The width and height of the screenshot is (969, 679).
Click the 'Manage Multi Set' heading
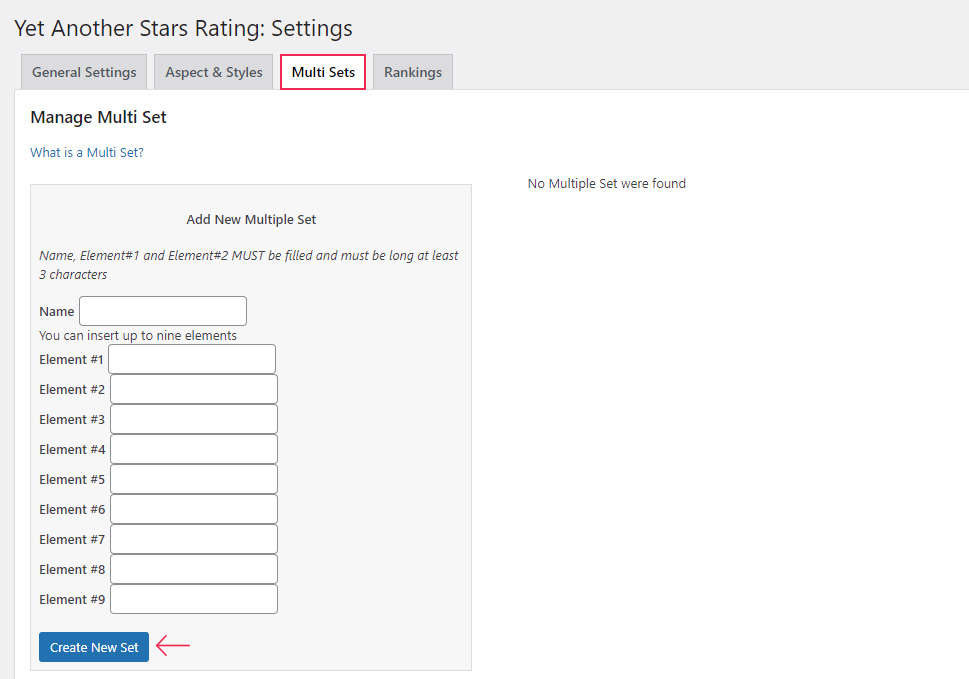click(98, 117)
